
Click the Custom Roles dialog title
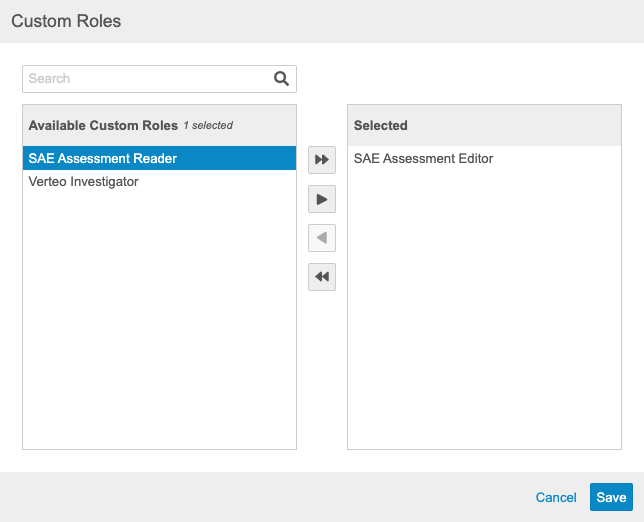pos(66,21)
